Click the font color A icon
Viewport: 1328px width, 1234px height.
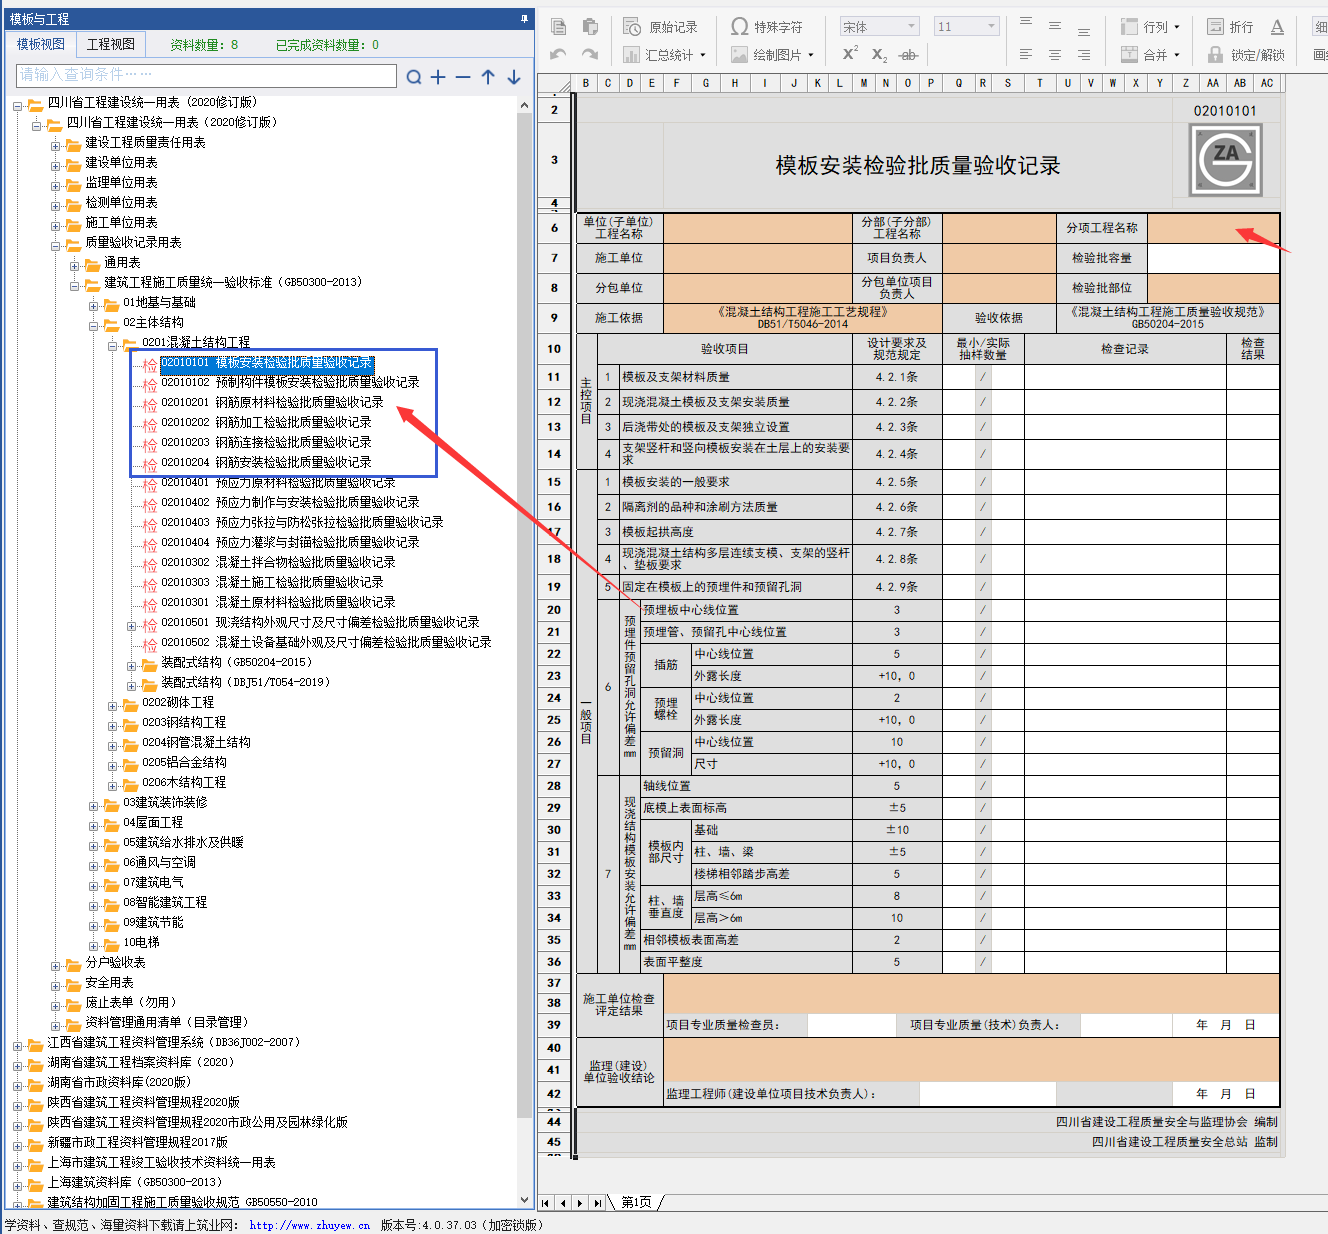(x=1277, y=27)
